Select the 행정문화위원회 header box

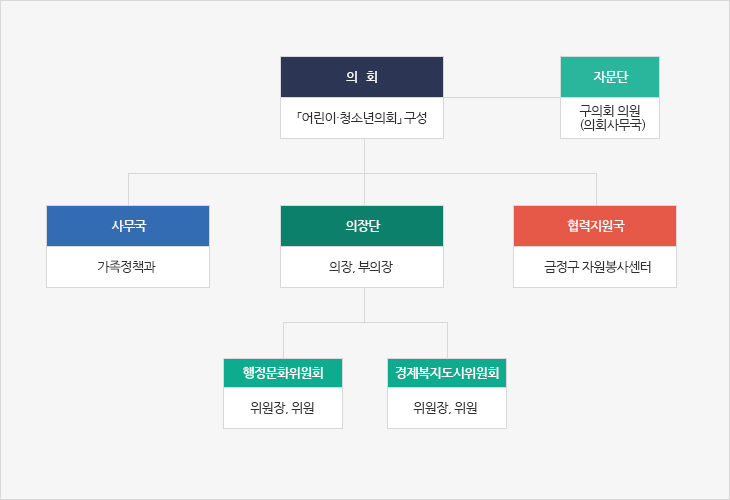[x=283, y=372]
